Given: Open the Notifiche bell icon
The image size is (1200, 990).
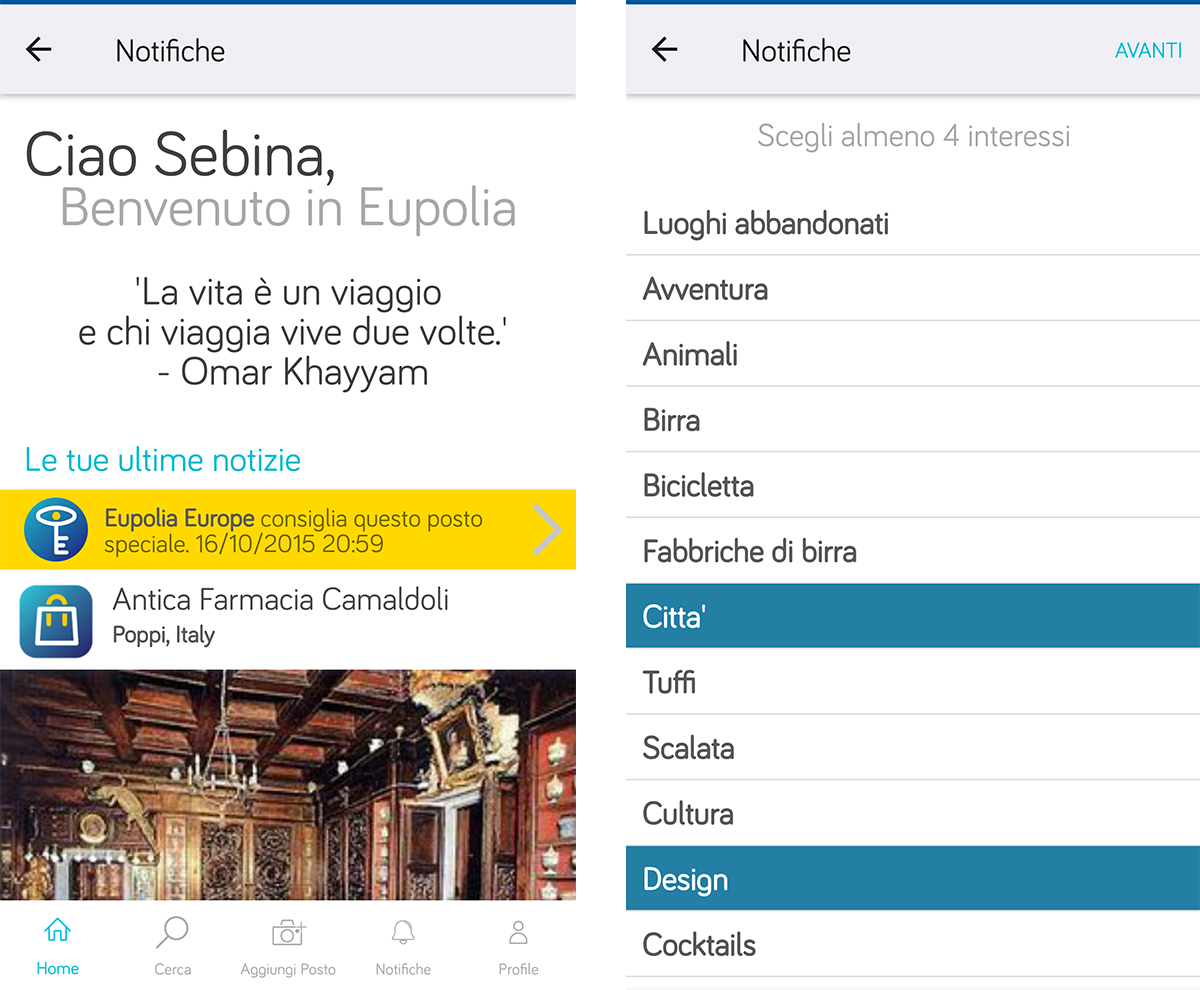Looking at the screenshot, I should point(403,933).
